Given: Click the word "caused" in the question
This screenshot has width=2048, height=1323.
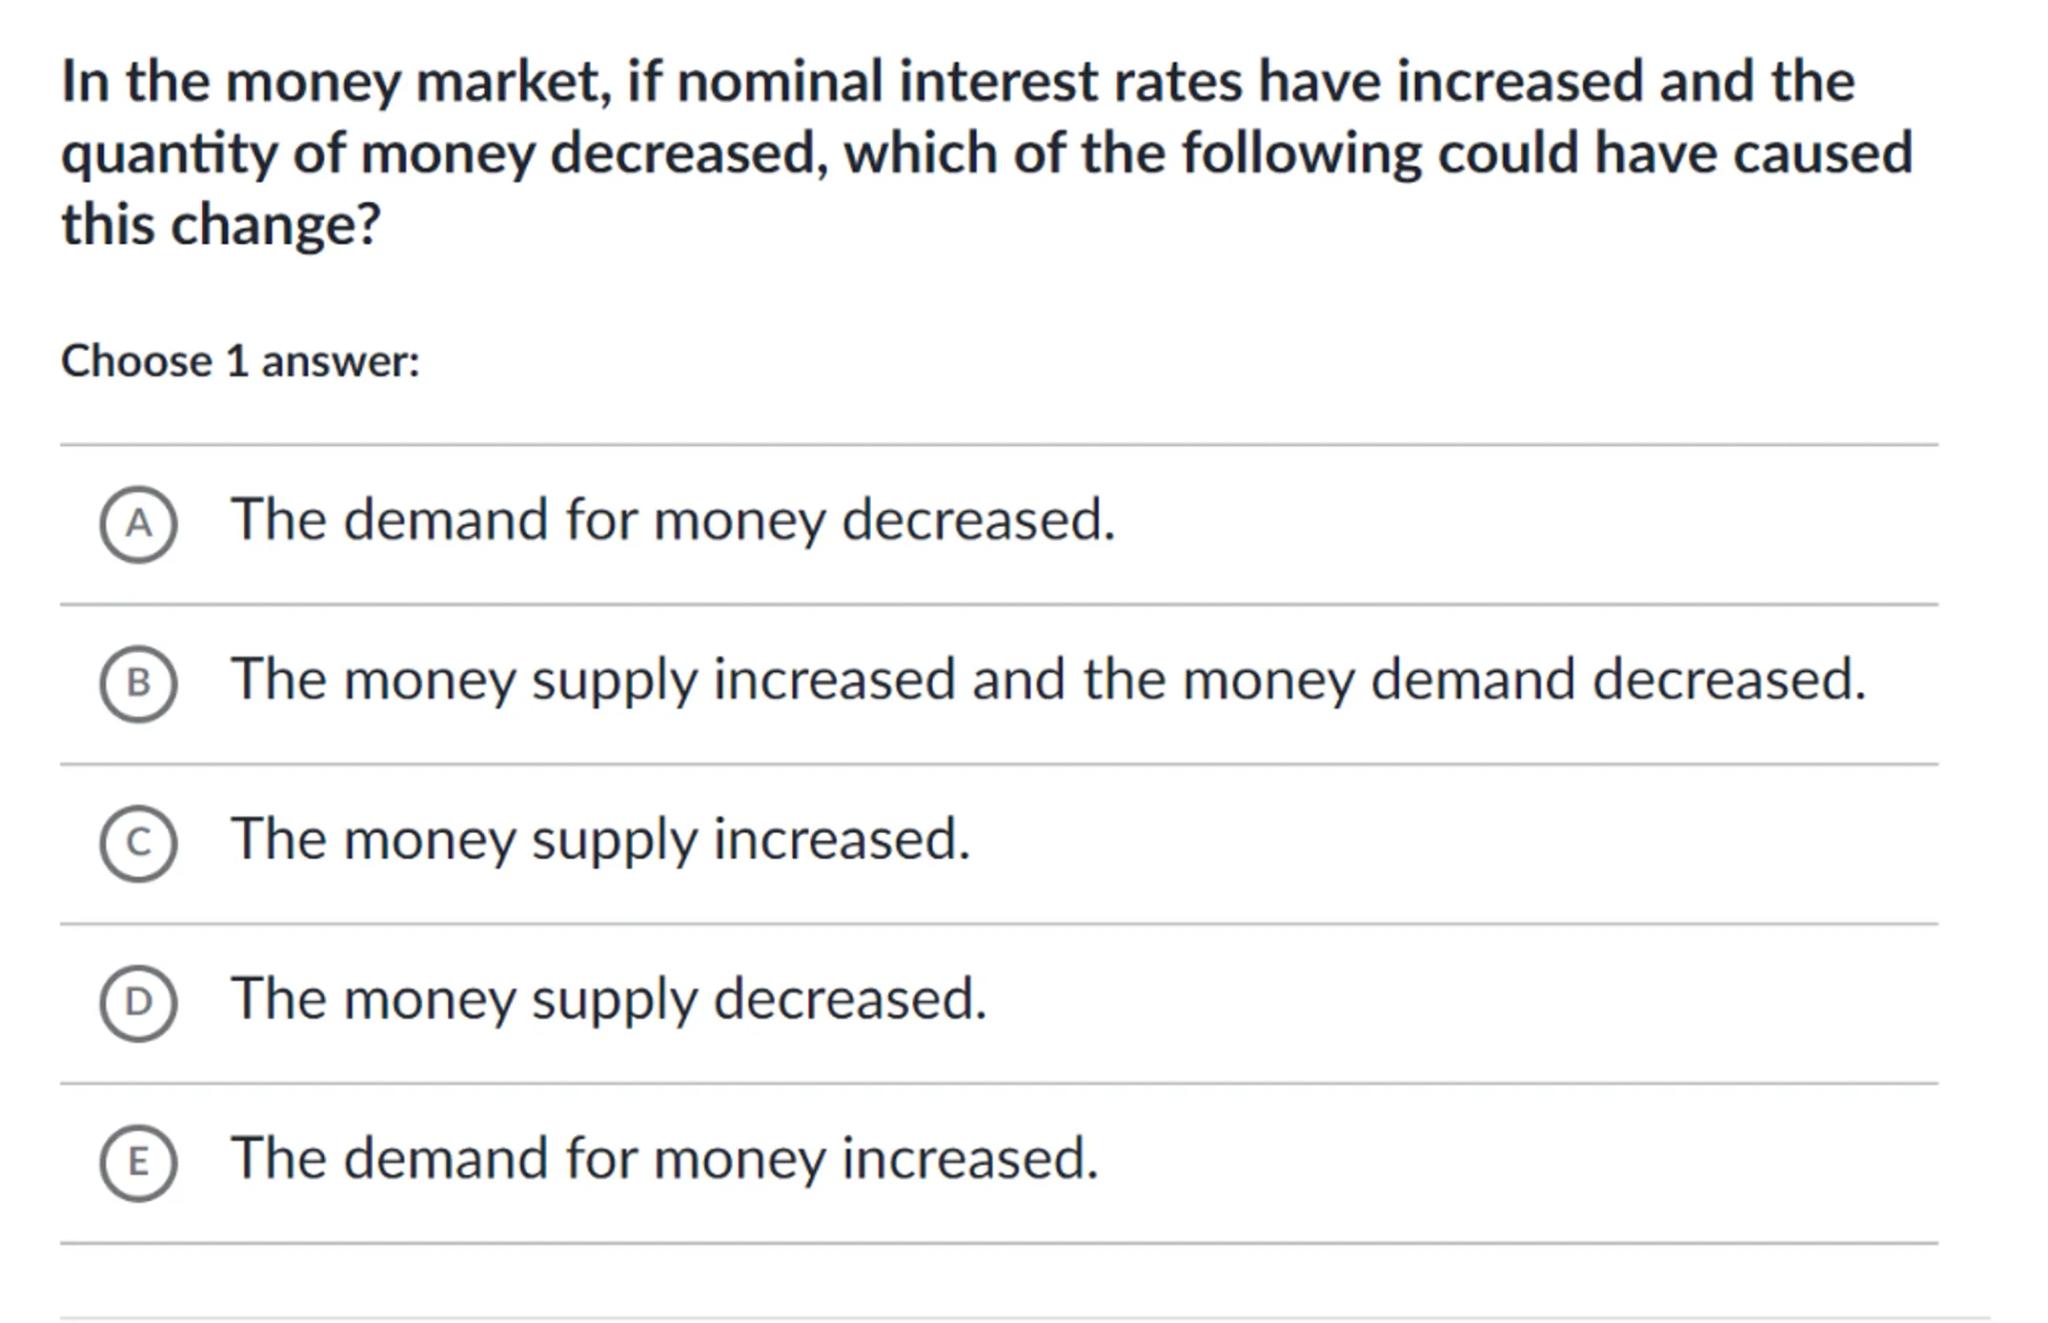Looking at the screenshot, I should coord(1822,154).
